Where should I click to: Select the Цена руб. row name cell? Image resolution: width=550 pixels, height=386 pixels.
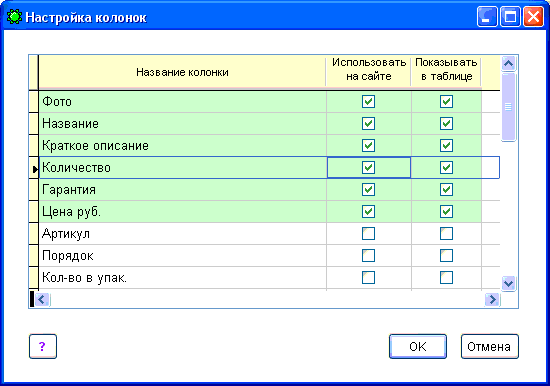[183, 212]
